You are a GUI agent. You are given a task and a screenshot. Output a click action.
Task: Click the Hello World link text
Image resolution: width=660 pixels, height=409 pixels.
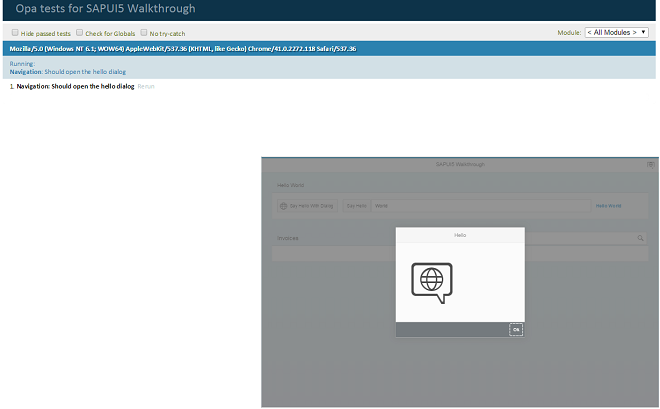point(609,206)
